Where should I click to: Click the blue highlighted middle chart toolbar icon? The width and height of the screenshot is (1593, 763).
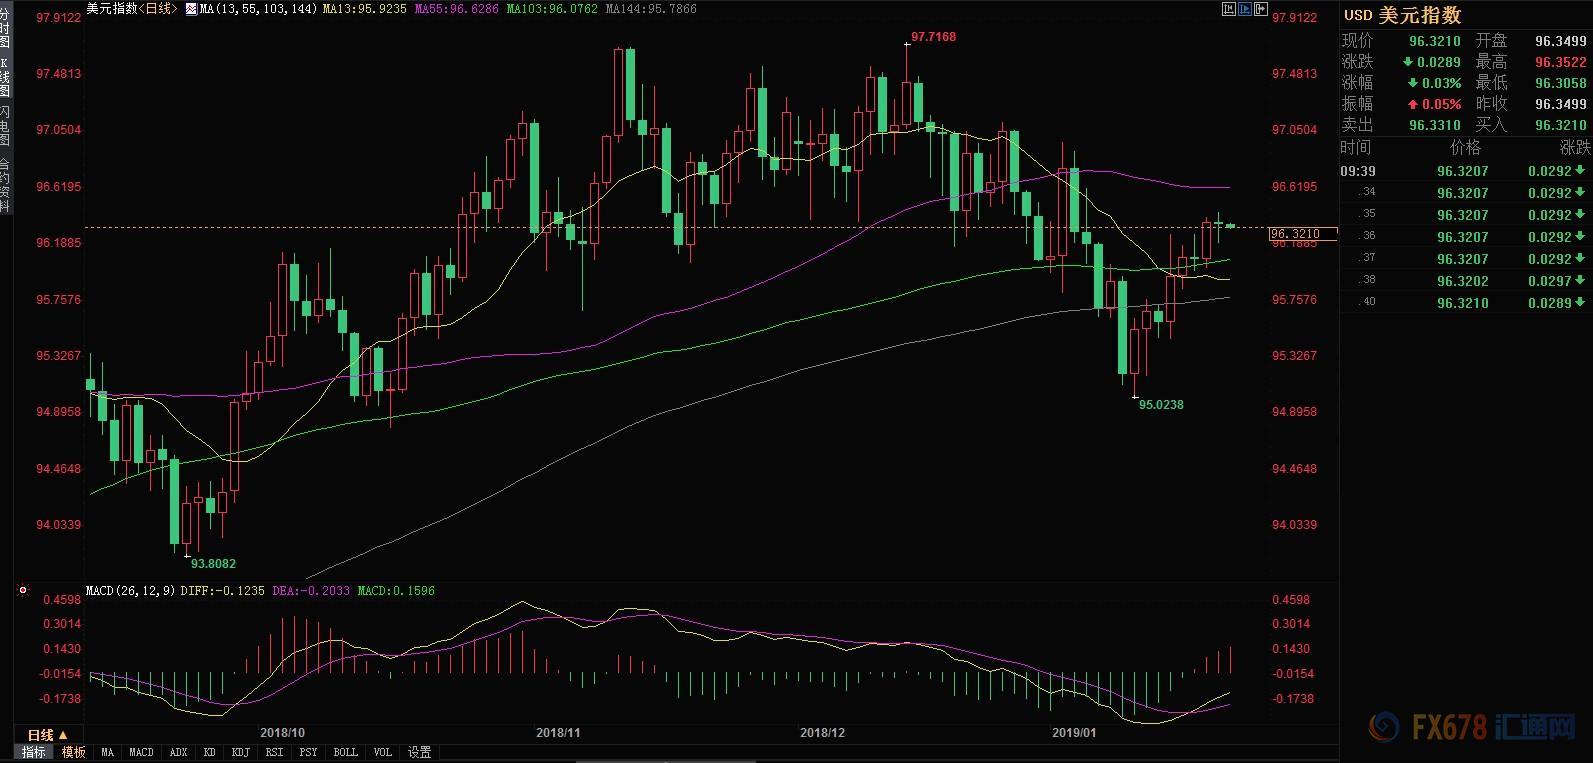tap(1245, 9)
